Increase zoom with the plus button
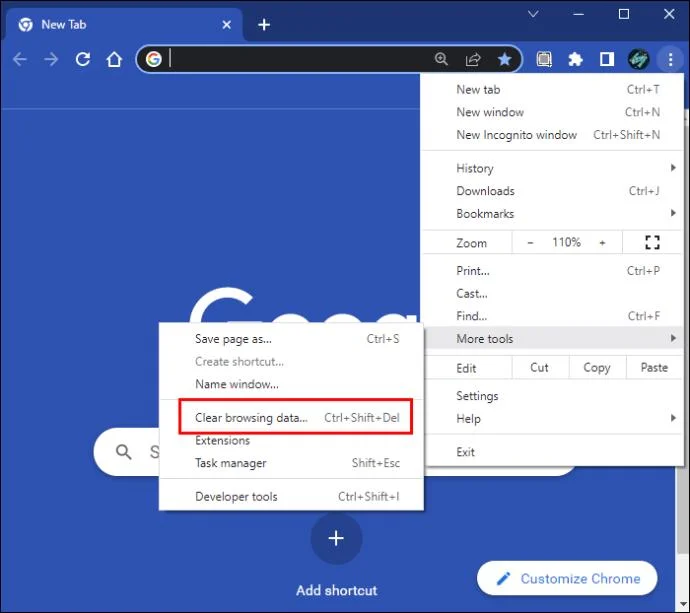 pyautogui.click(x=602, y=243)
